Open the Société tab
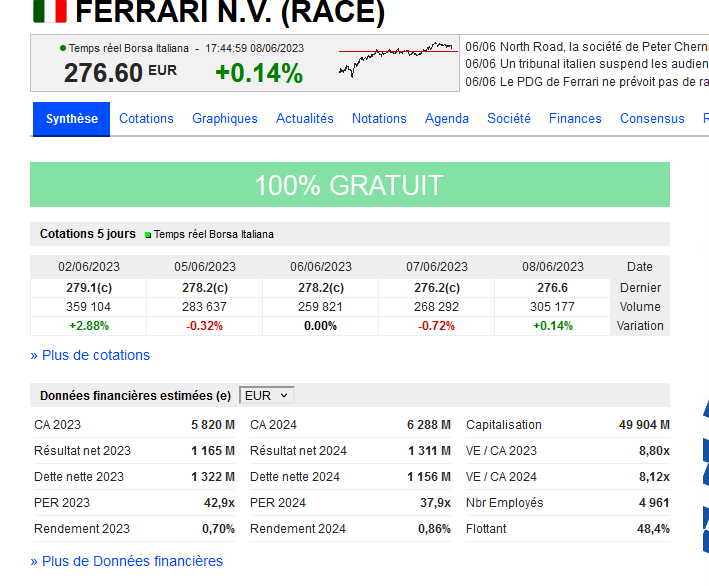 click(509, 118)
